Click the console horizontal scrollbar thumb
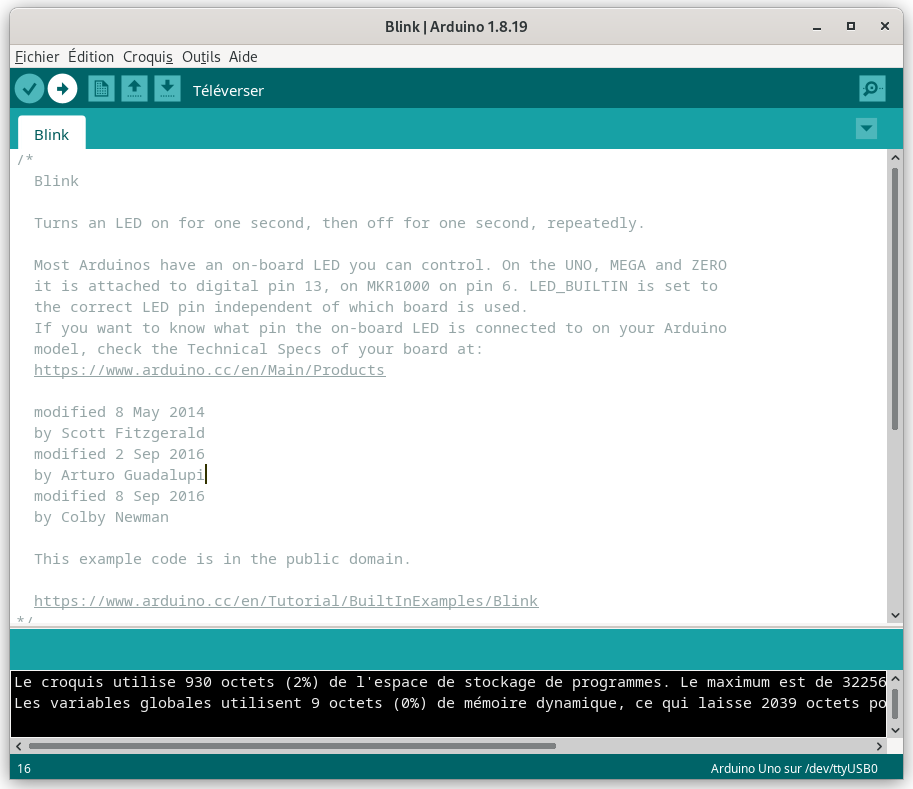 [290, 745]
